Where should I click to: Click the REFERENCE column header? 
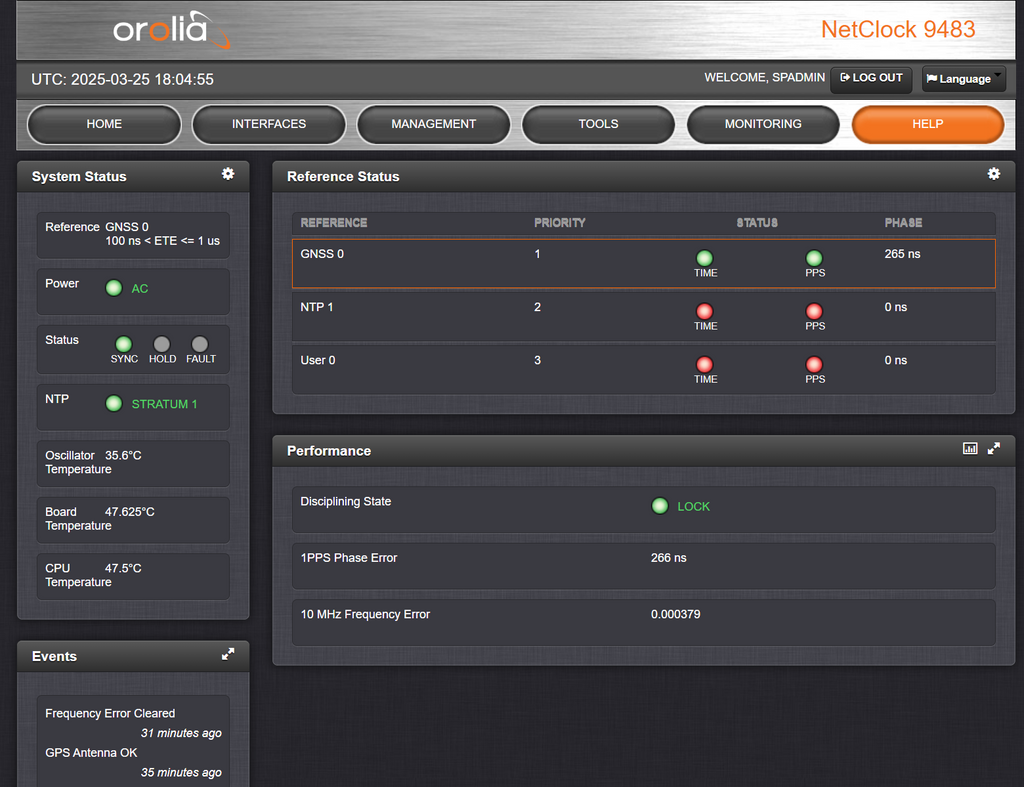(334, 223)
